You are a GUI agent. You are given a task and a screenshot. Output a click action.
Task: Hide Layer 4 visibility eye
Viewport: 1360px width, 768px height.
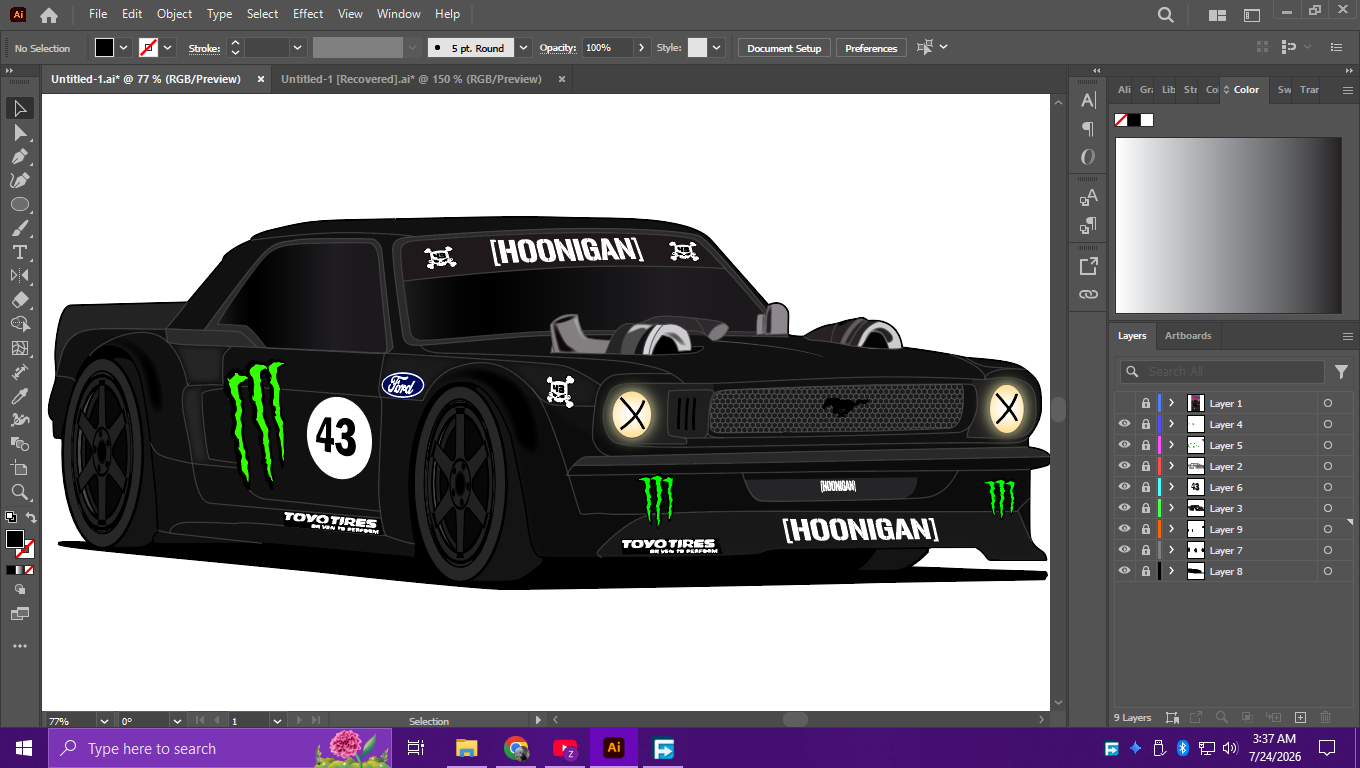(x=1124, y=424)
